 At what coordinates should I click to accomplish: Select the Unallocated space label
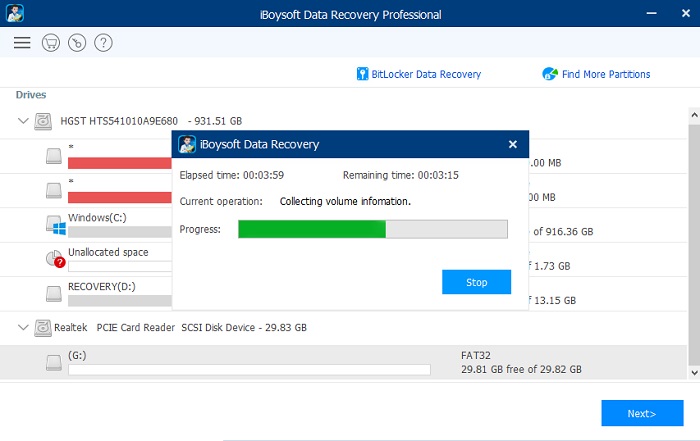(x=108, y=252)
